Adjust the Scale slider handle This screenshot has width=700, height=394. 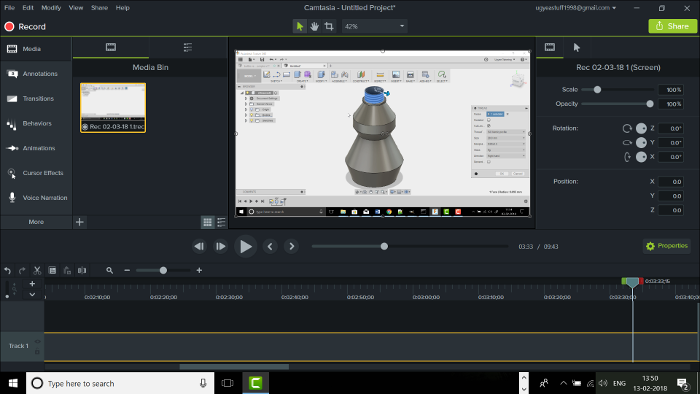pyautogui.click(x=597, y=90)
